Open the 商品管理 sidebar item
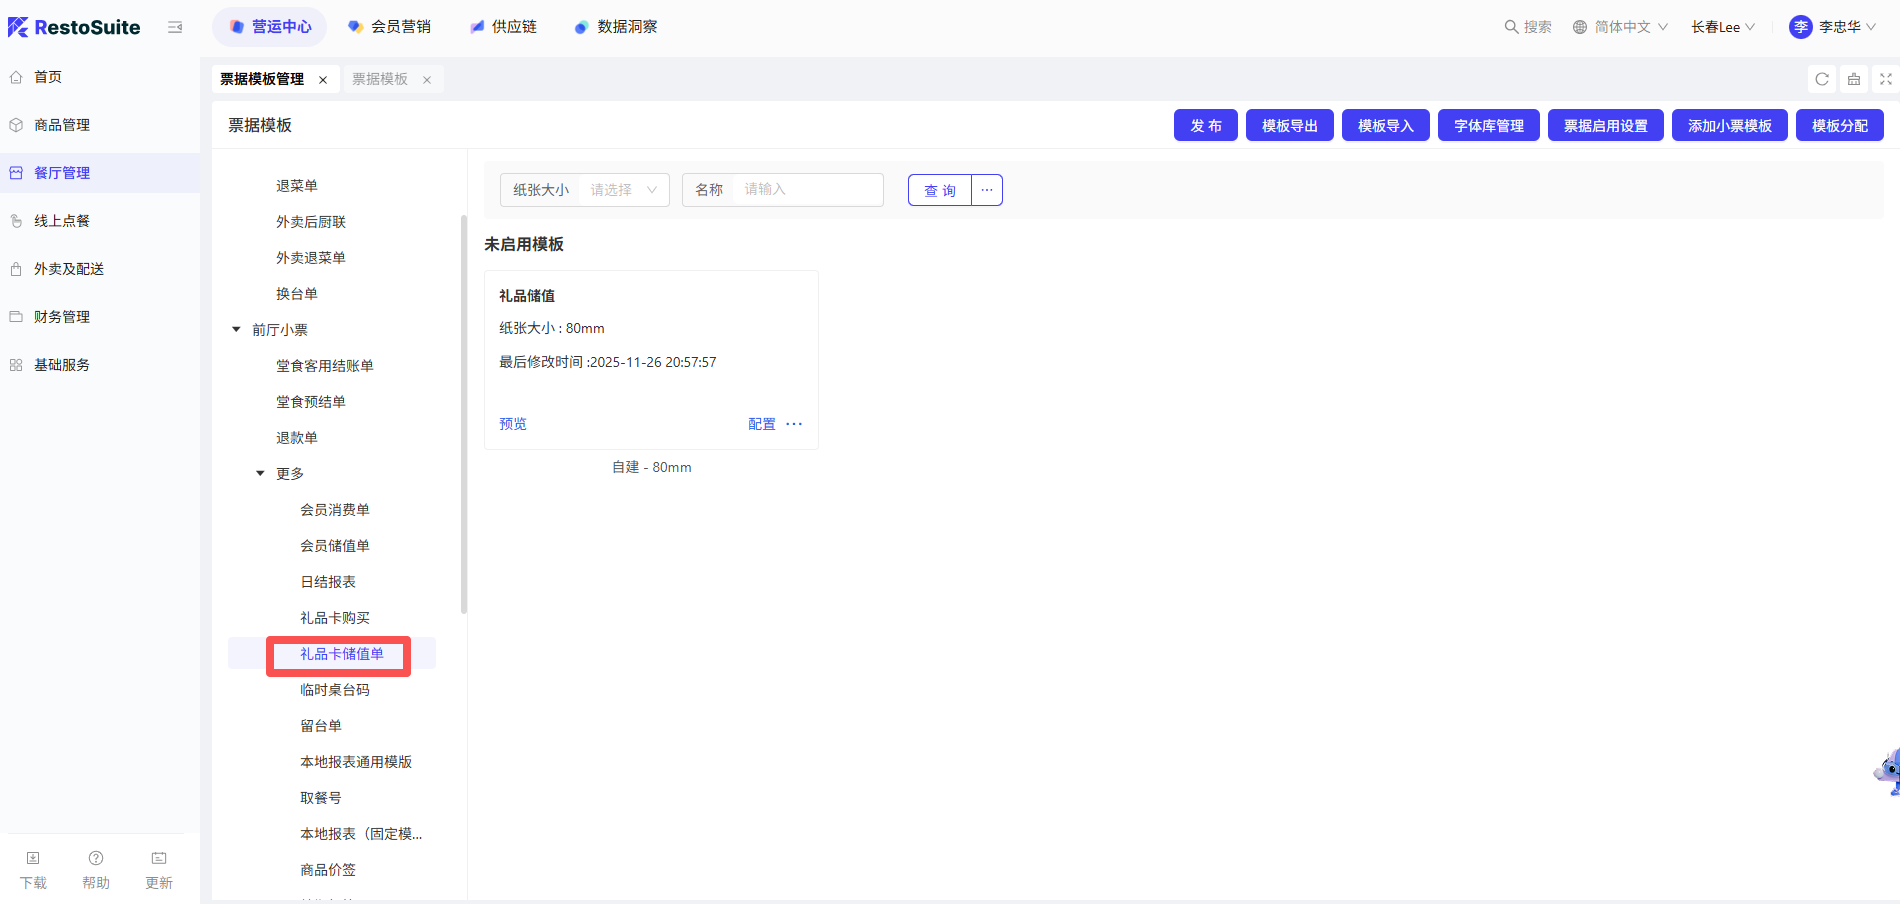1900x904 pixels. click(x=62, y=125)
